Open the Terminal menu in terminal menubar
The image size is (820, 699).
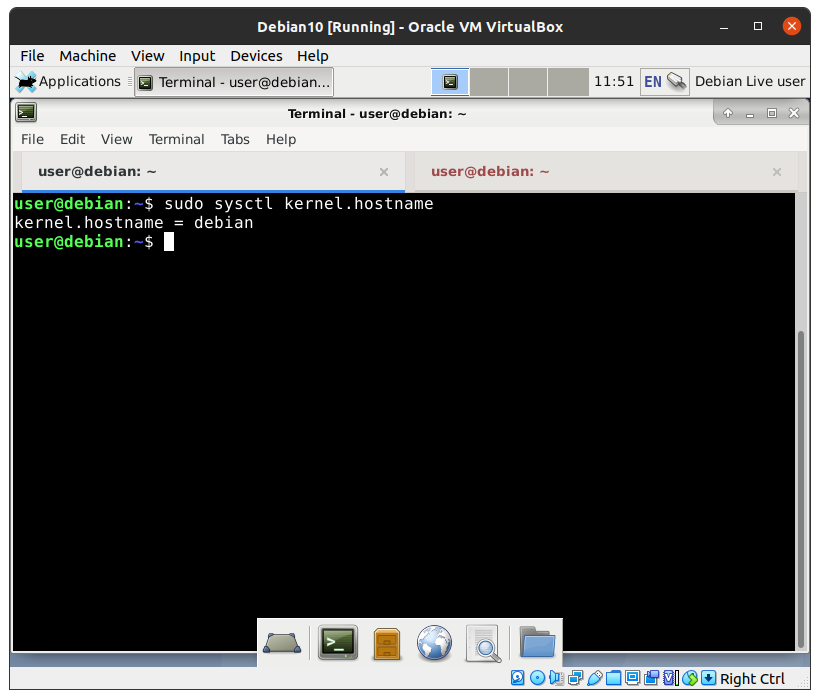click(x=176, y=139)
